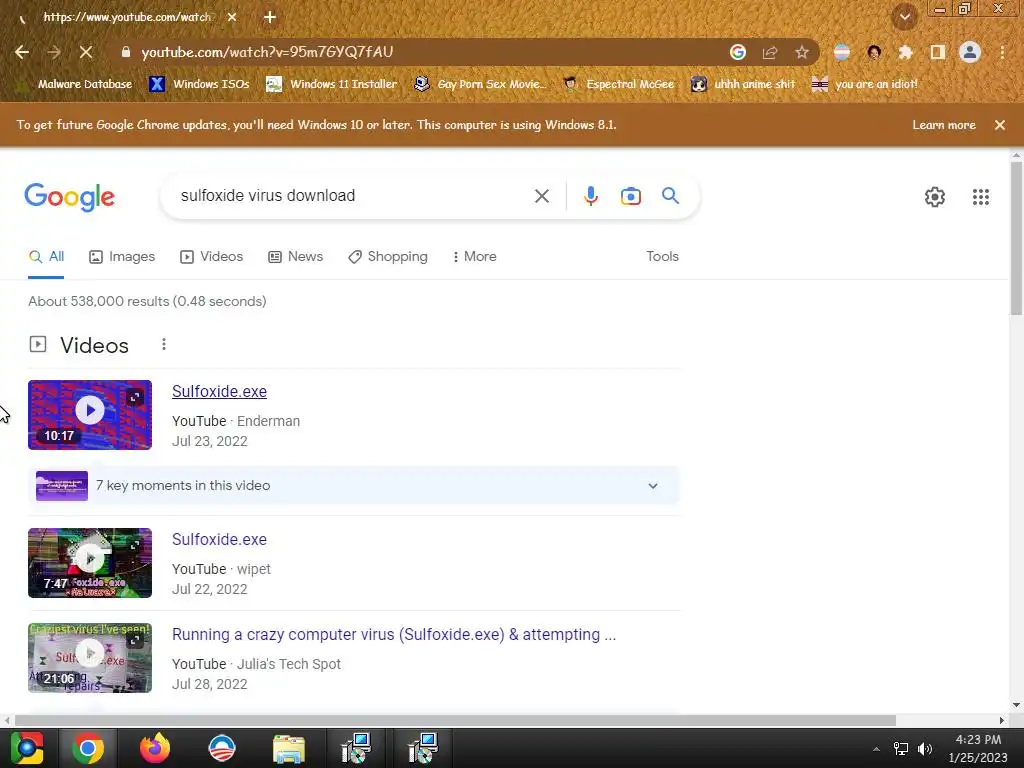Open Espectral McGee bookmark
The image size is (1024, 768).
tap(618, 84)
